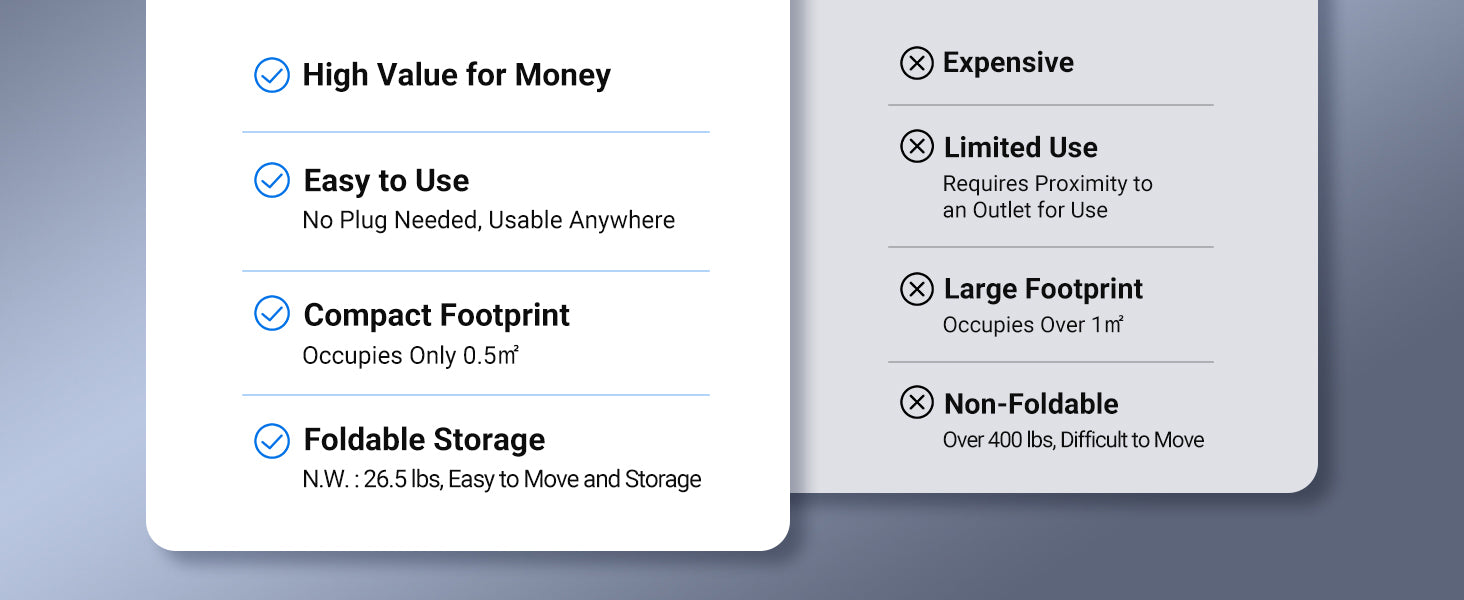This screenshot has height=600, width=1464.
Task: Click the X icon beside Non-Foldable
Action: (x=917, y=403)
